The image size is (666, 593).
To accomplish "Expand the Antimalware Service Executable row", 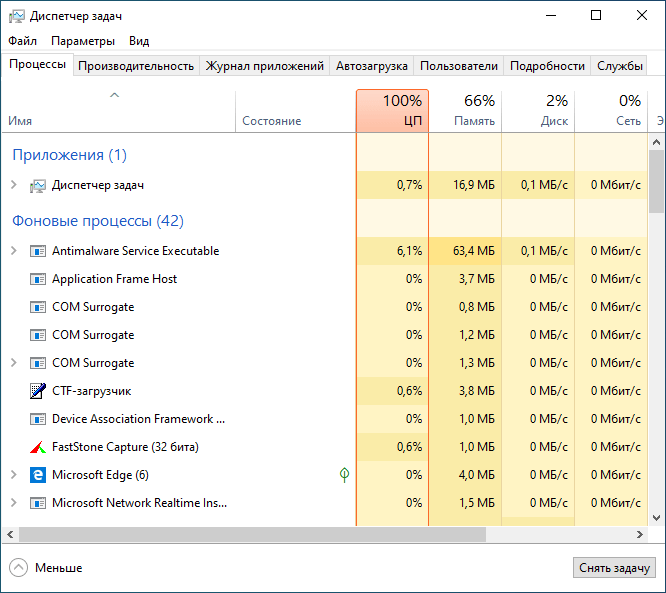I will pyautogui.click(x=13, y=251).
